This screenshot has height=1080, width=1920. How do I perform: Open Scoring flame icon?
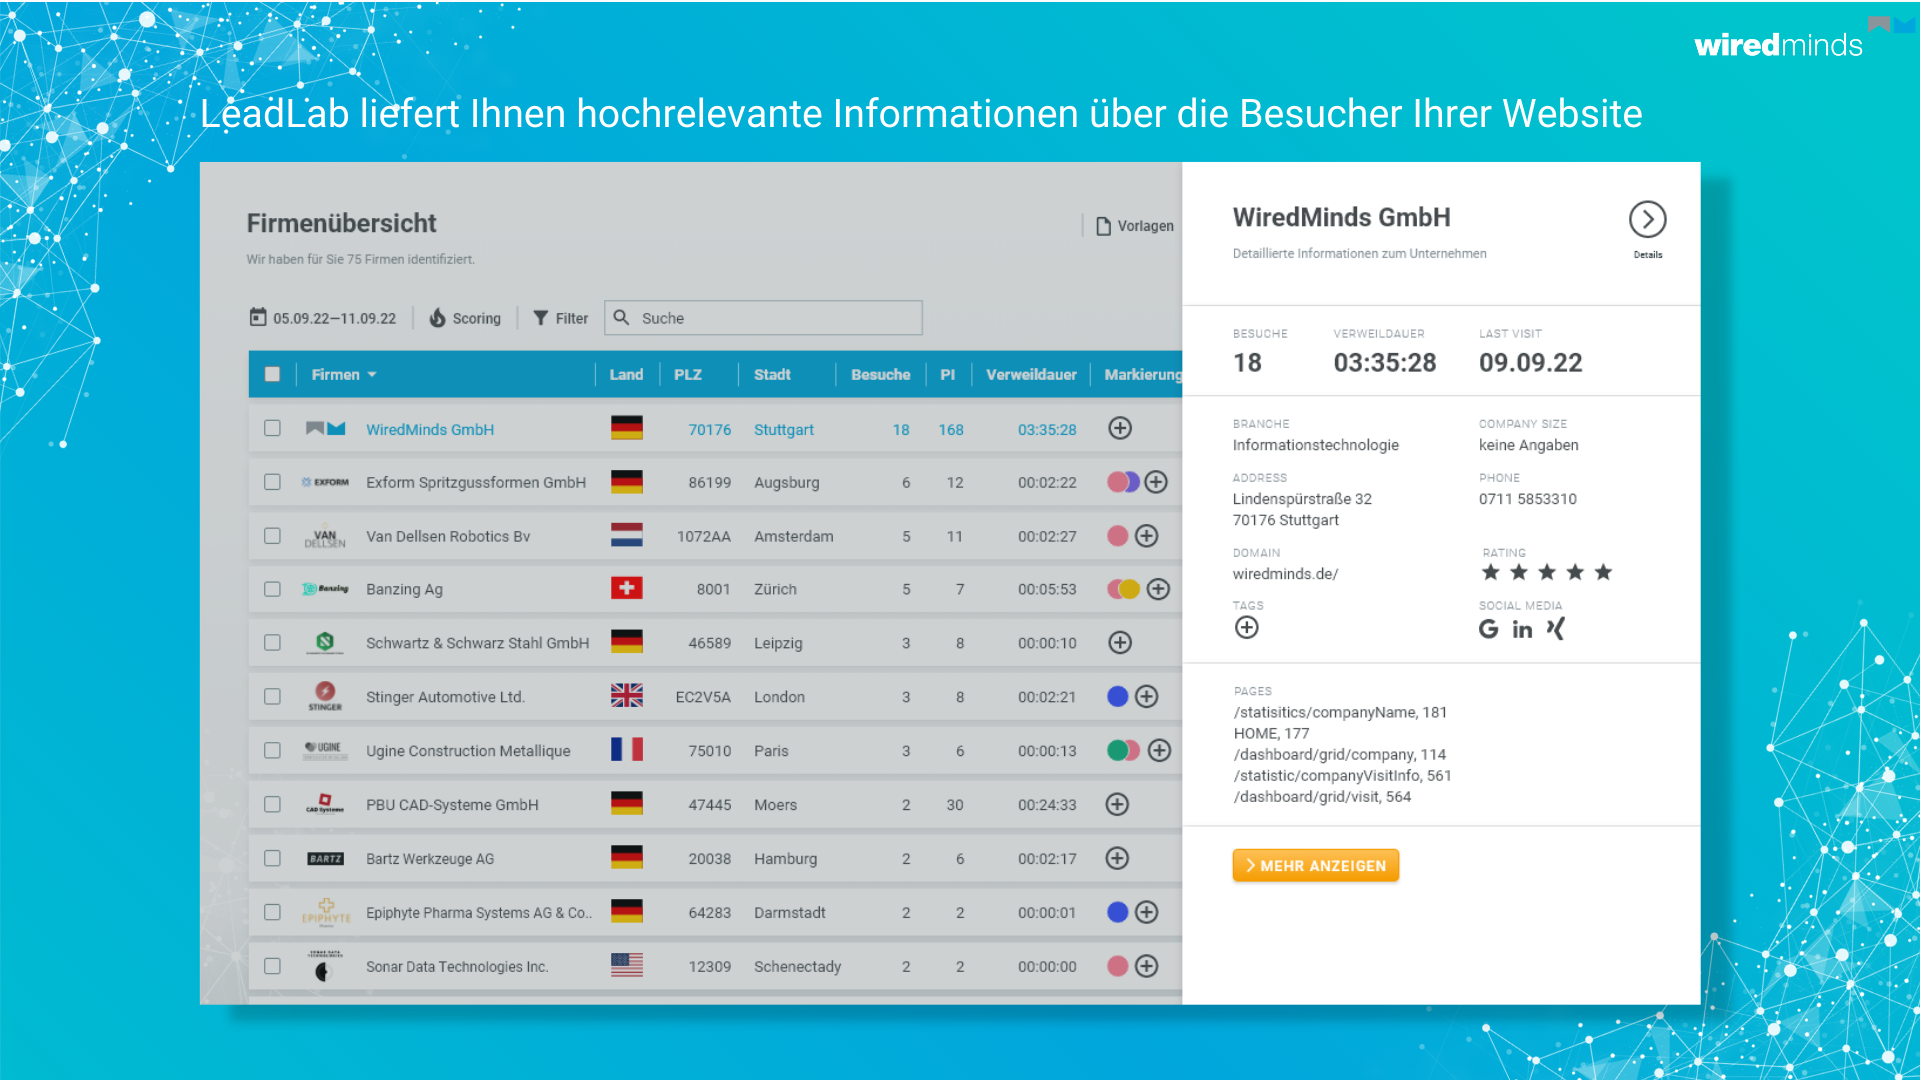coord(438,318)
